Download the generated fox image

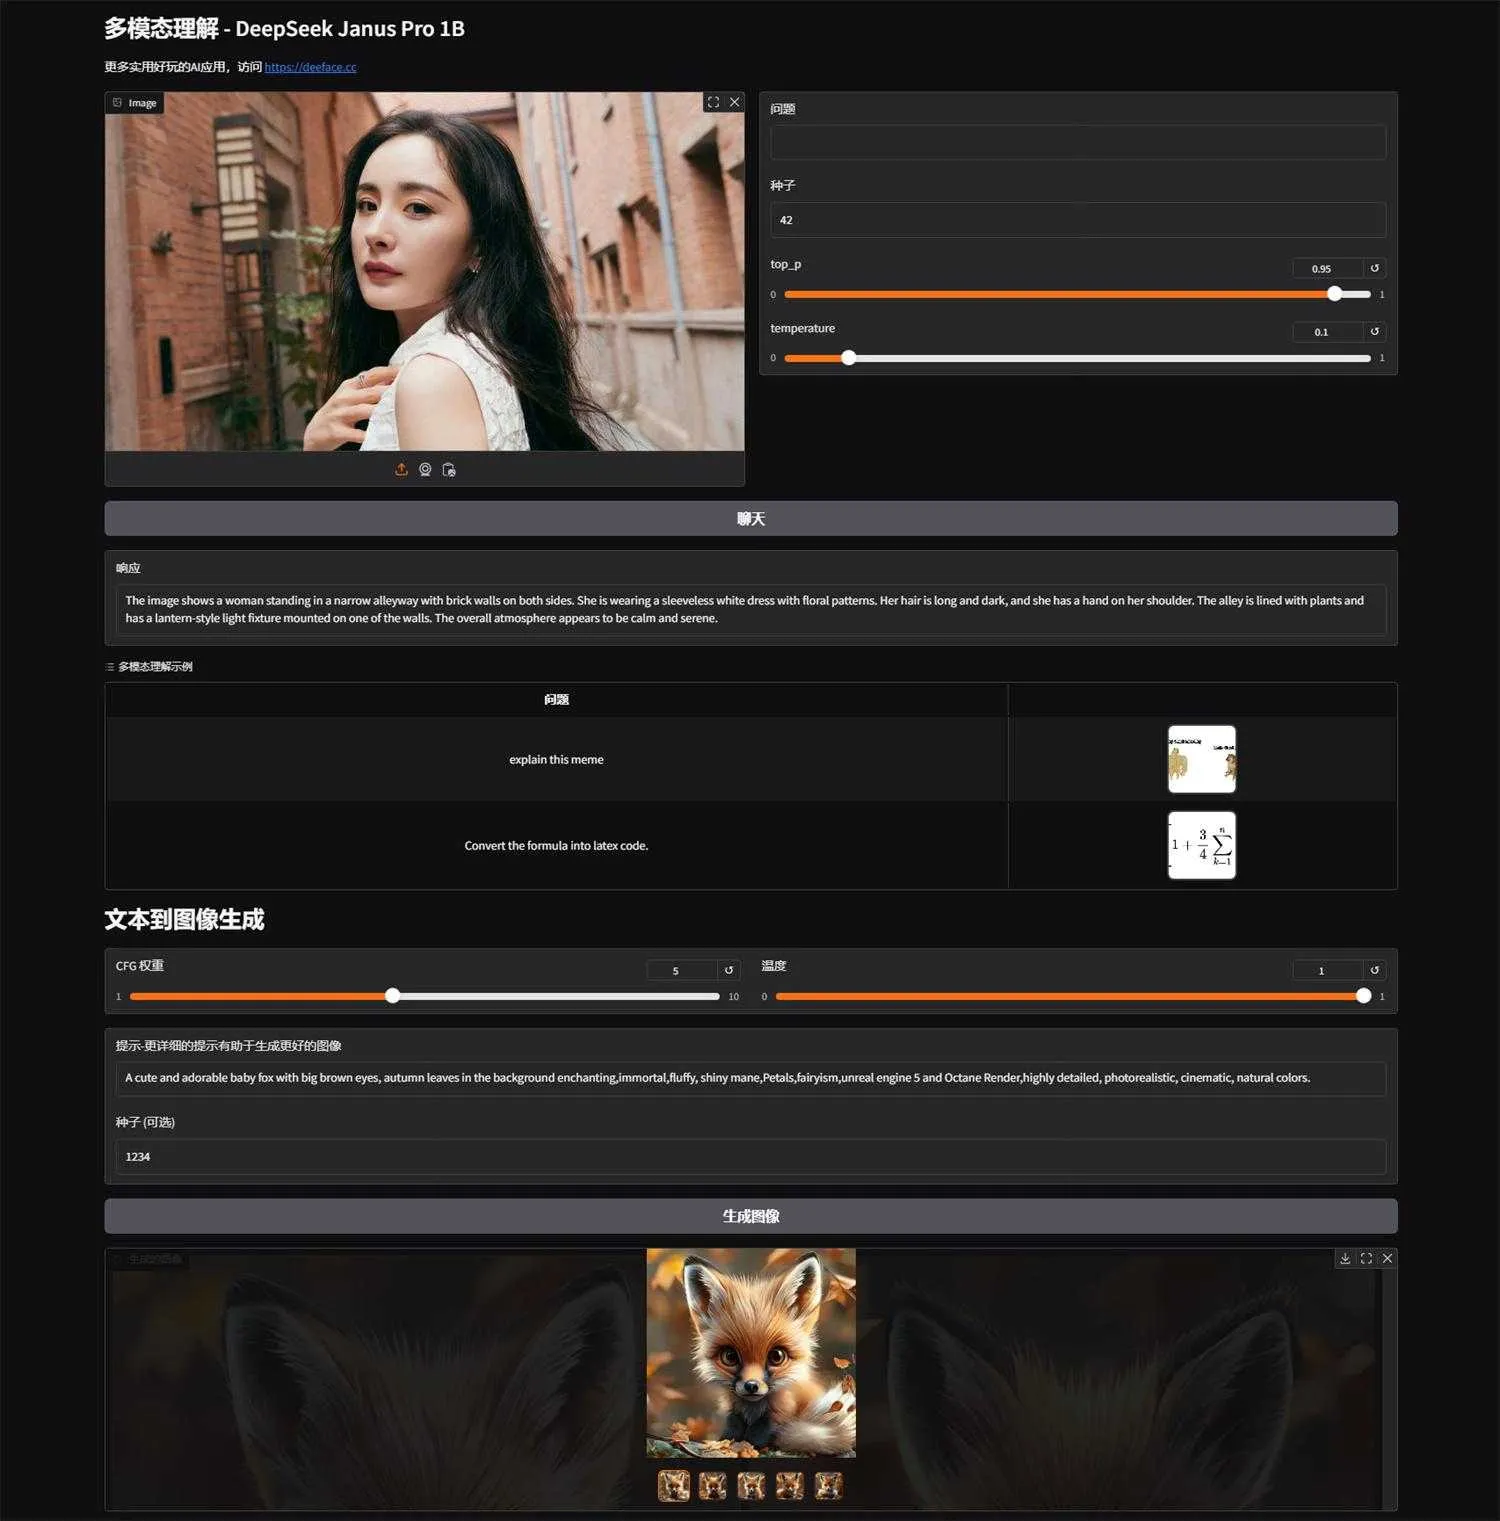(x=1345, y=1258)
